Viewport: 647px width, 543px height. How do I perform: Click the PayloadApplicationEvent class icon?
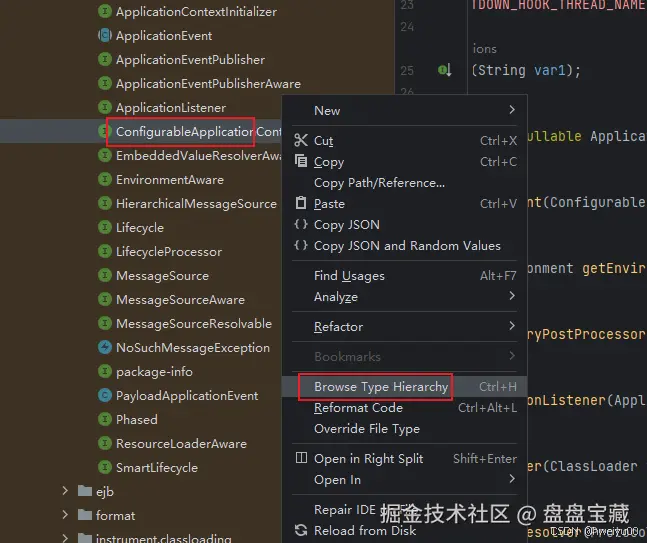tap(105, 395)
